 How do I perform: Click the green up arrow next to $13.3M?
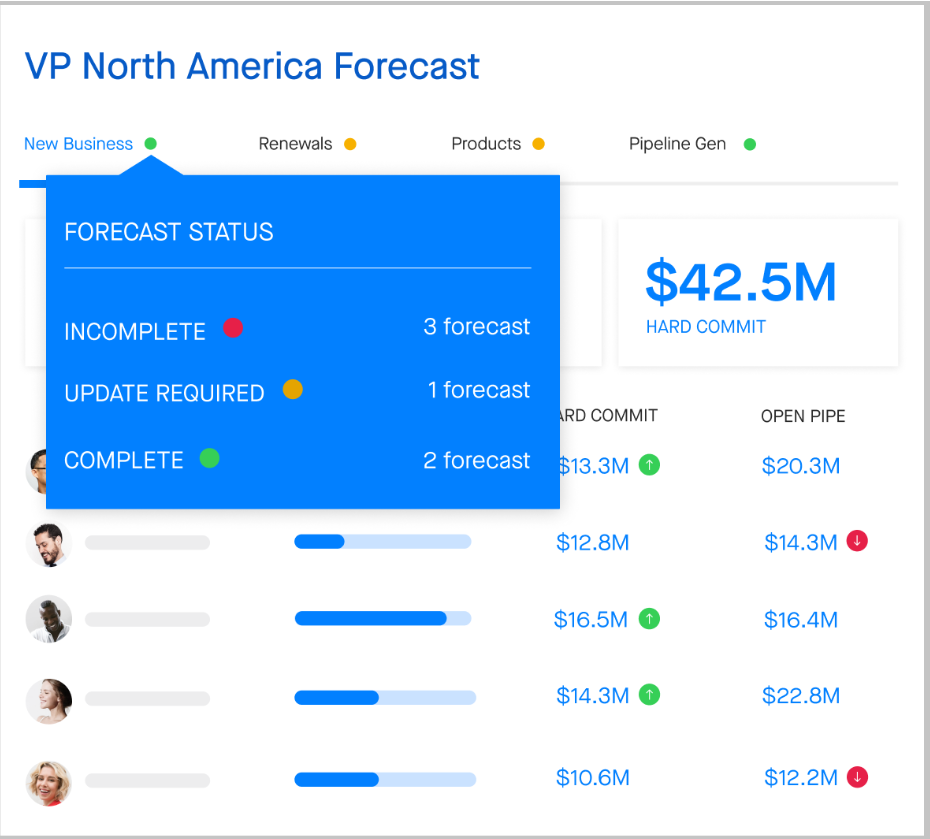point(649,465)
